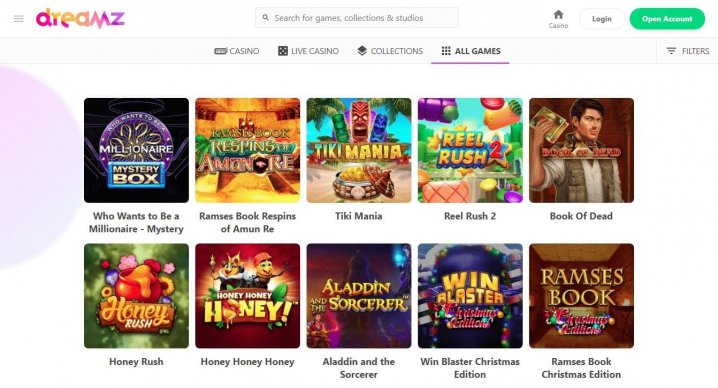The image size is (718, 388).
Task: Click the 'Honey Rush' title text
Action: click(136, 361)
